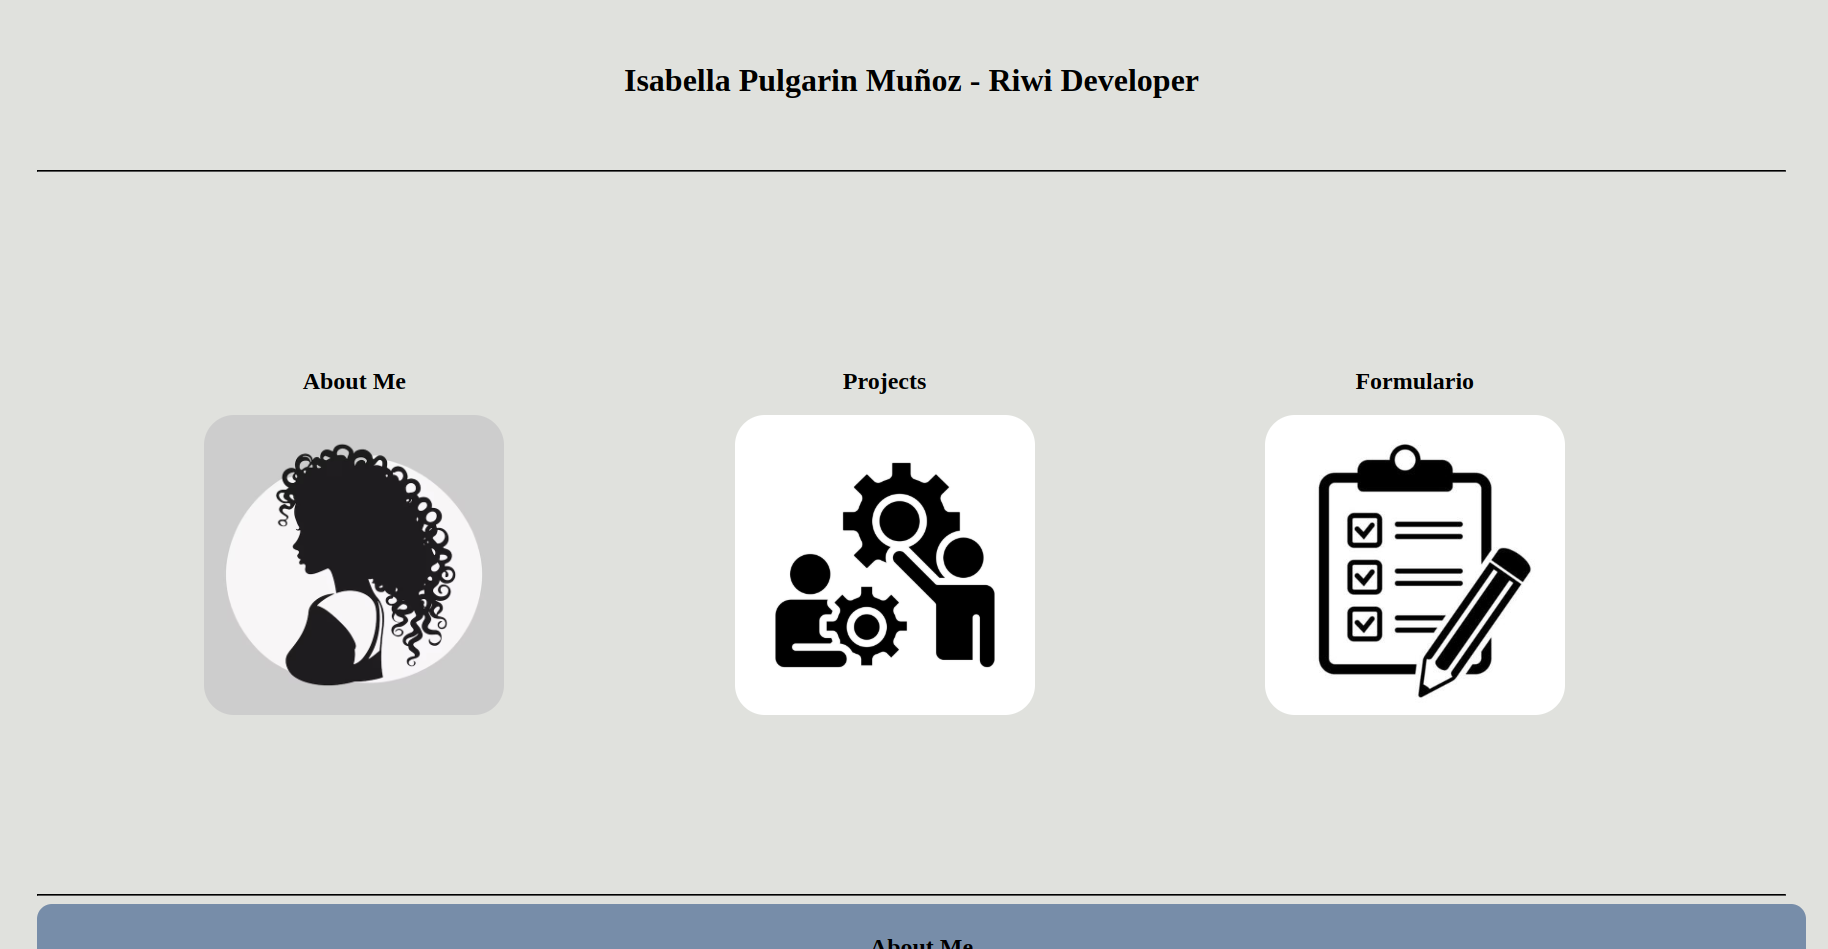Image resolution: width=1828 pixels, height=949 pixels.
Task: Click the small gear in Projects icon
Action: pyautogui.click(x=866, y=627)
